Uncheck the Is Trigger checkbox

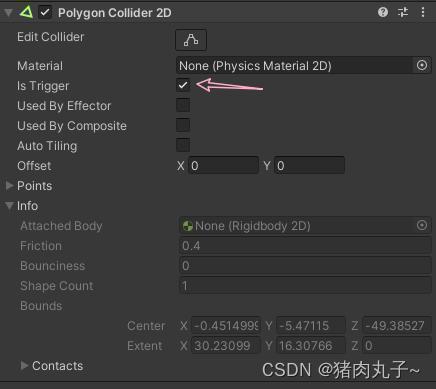pos(183,85)
